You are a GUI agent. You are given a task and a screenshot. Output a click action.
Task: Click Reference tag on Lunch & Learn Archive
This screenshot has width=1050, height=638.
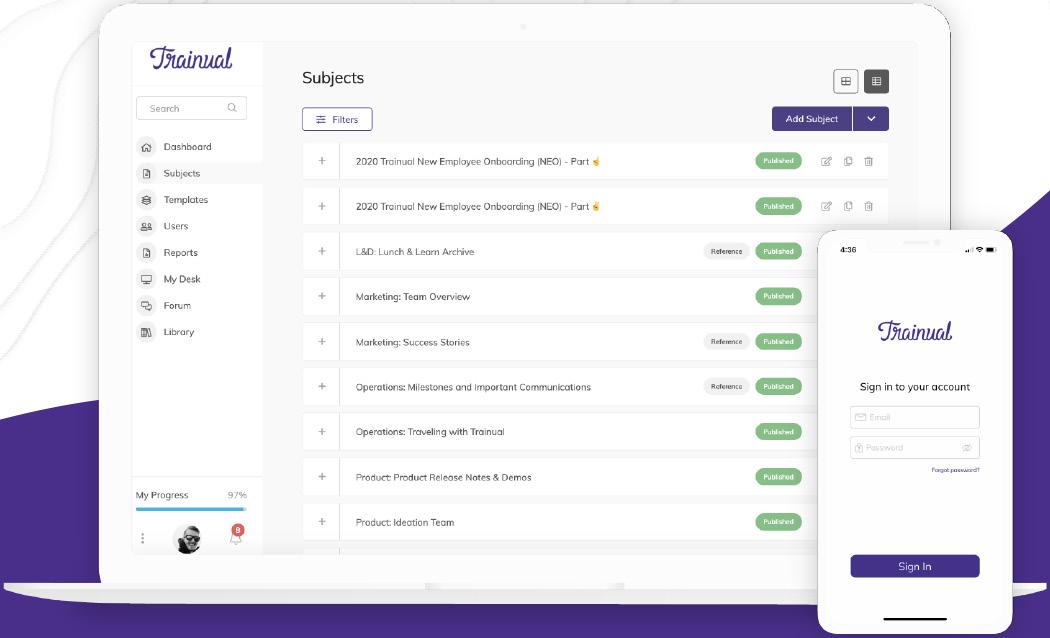(727, 252)
